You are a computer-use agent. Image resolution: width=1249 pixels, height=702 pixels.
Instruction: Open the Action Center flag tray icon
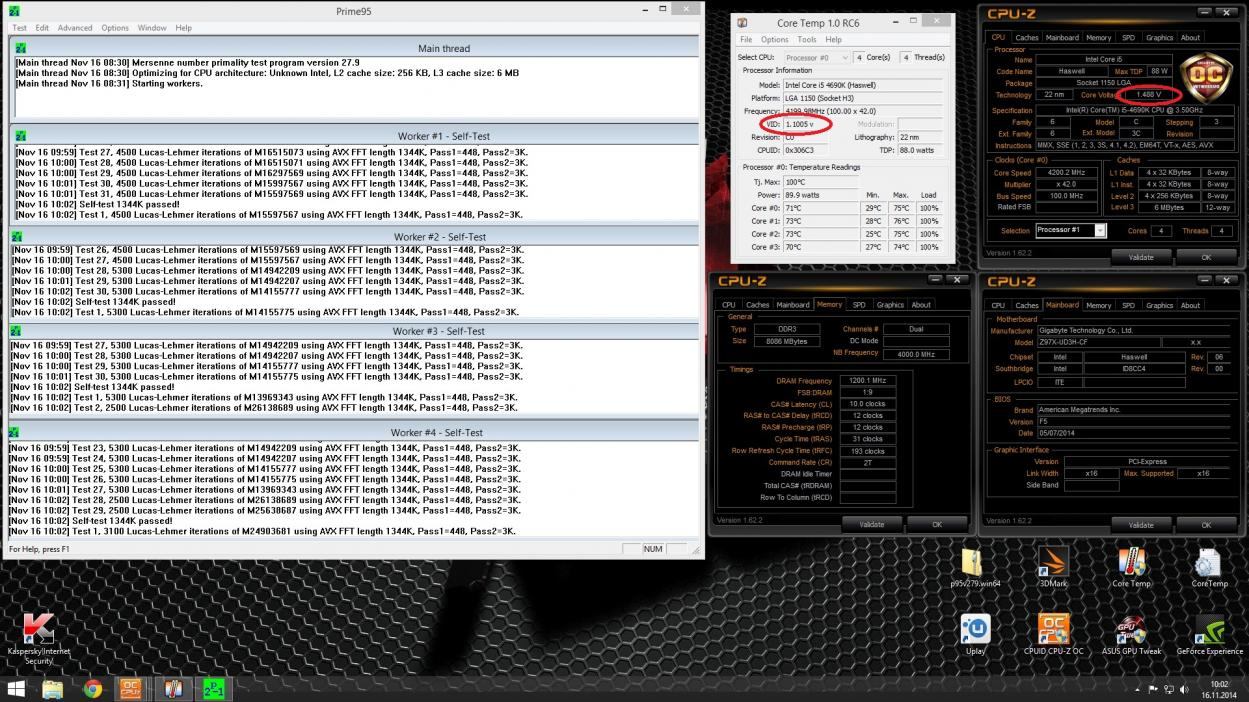point(1153,690)
